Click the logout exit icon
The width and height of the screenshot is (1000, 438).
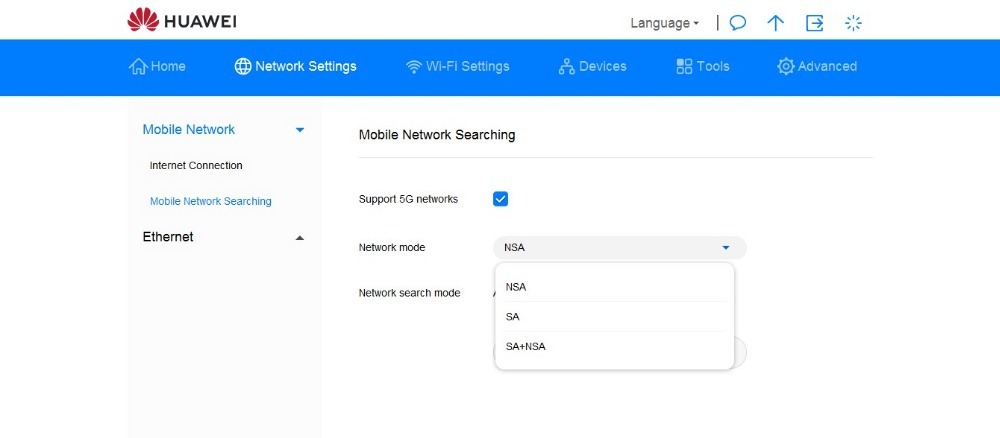coord(814,23)
